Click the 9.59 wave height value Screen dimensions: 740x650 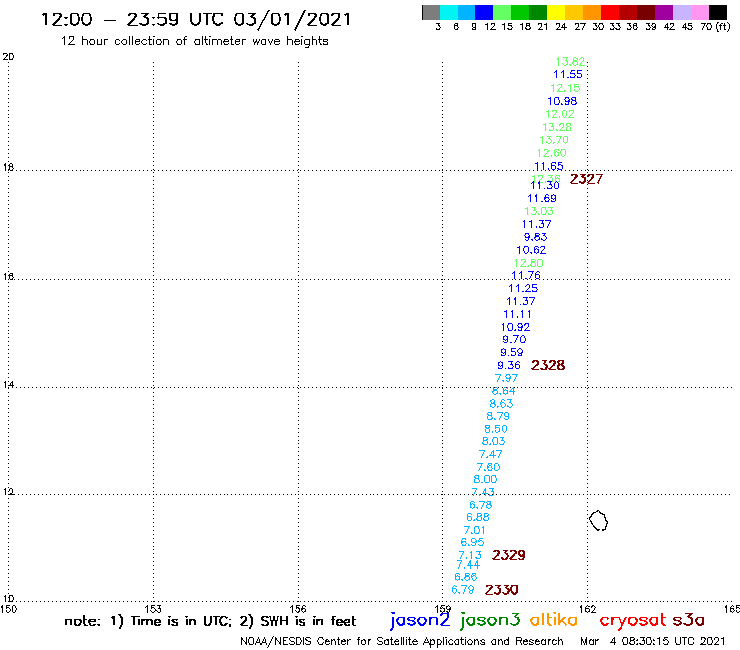[x=512, y=352]
